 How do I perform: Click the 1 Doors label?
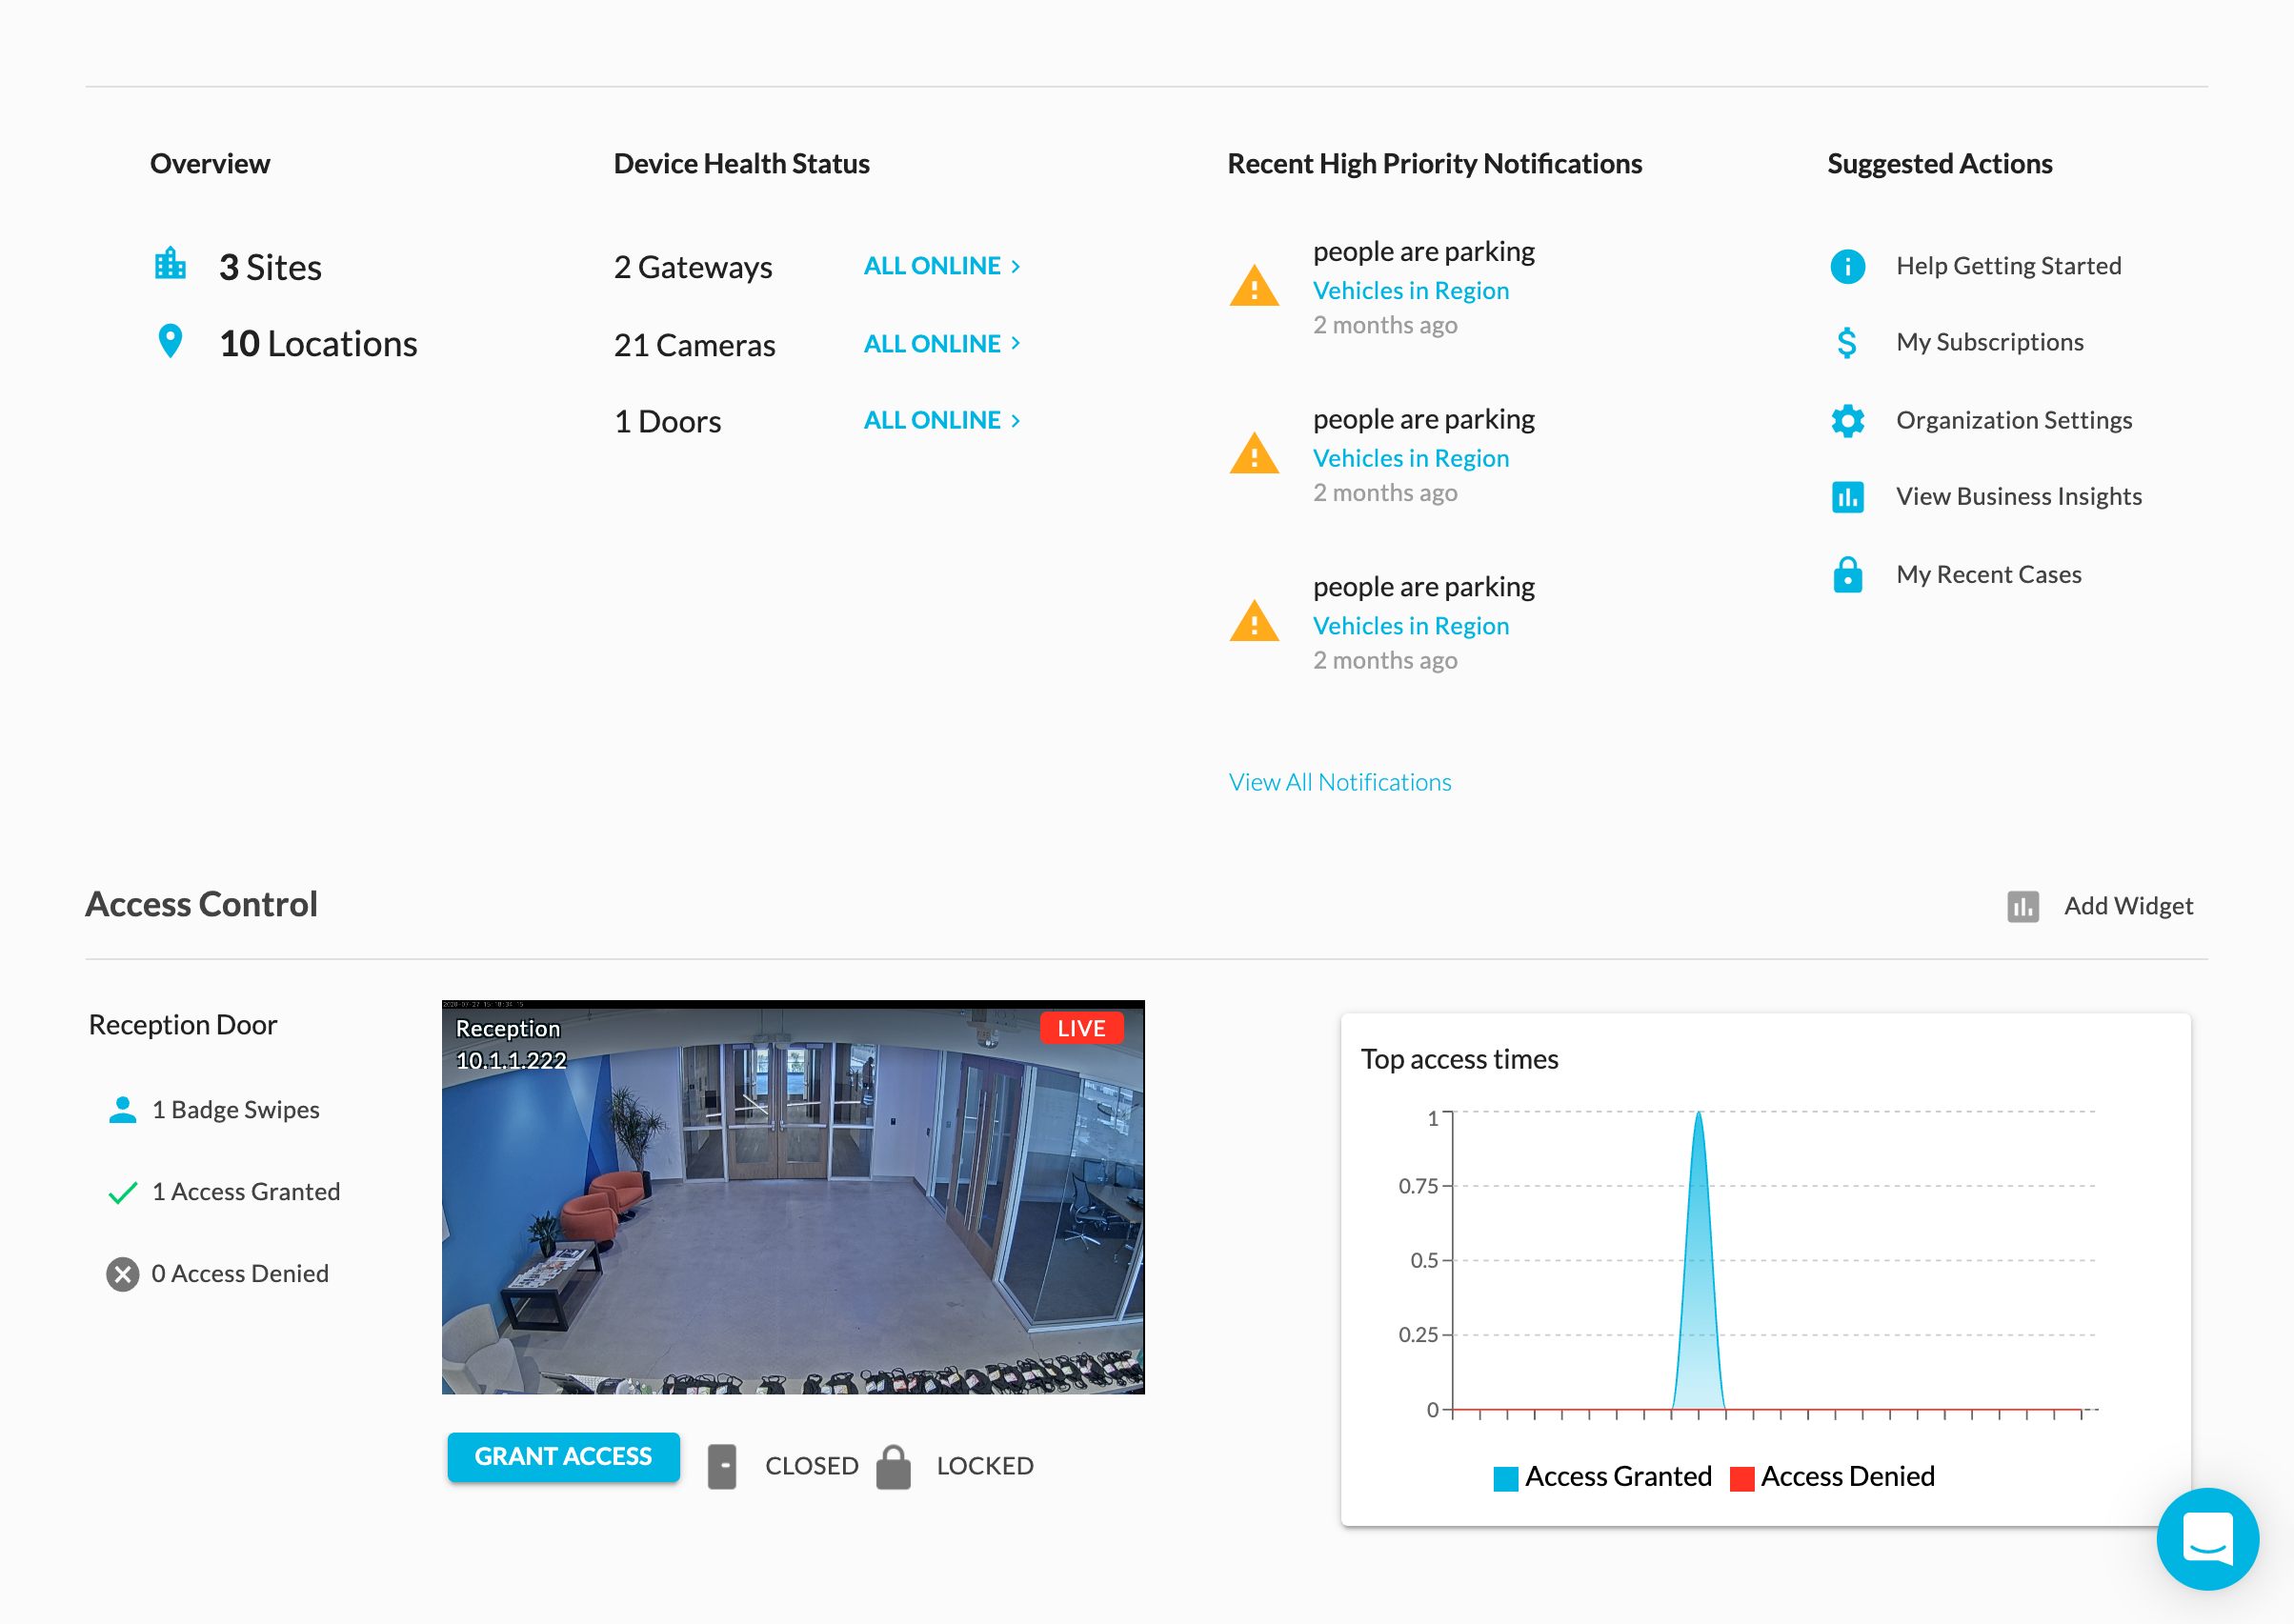tap(667, 422)
